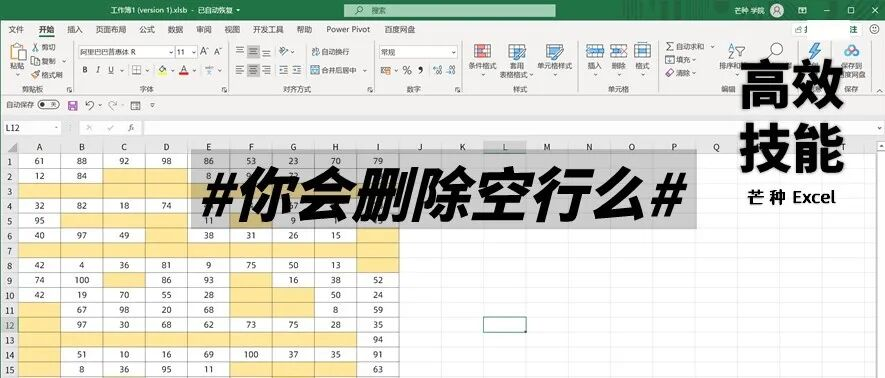Screen dimensions: 885x378
Task: Toggle top vertical alignment
Action: point(240,51)
